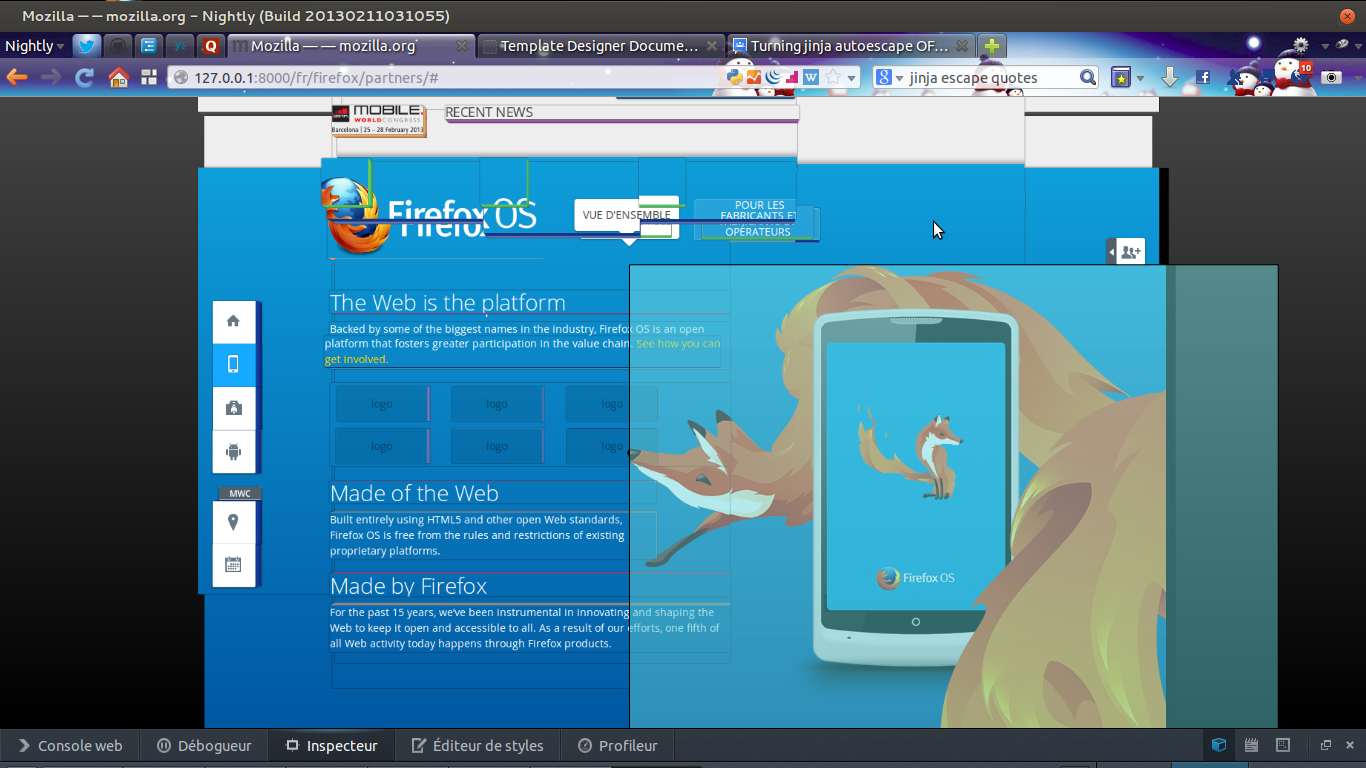Run search with magnifier button
The width and height of the screenshot is (1366, 768).
click(x=1088, y=77)
